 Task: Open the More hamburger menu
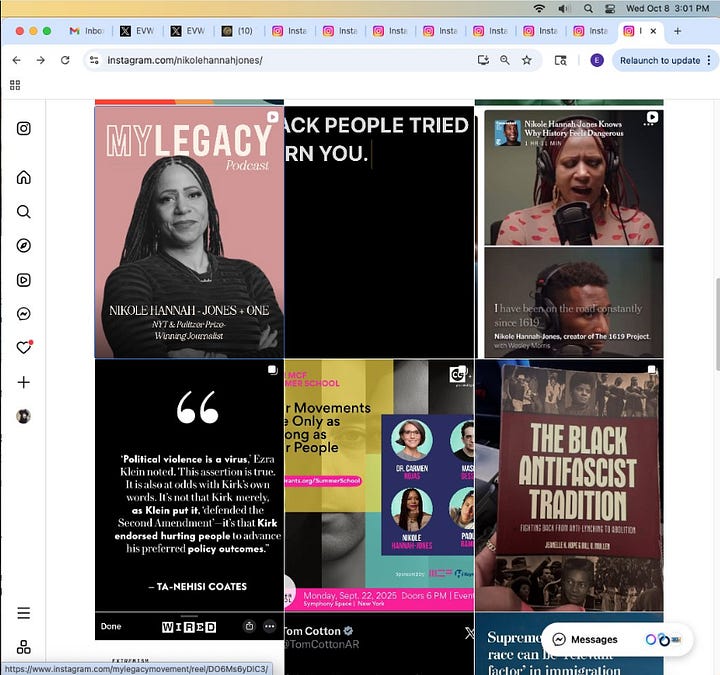pyautogui.click(x=24, y=613)
